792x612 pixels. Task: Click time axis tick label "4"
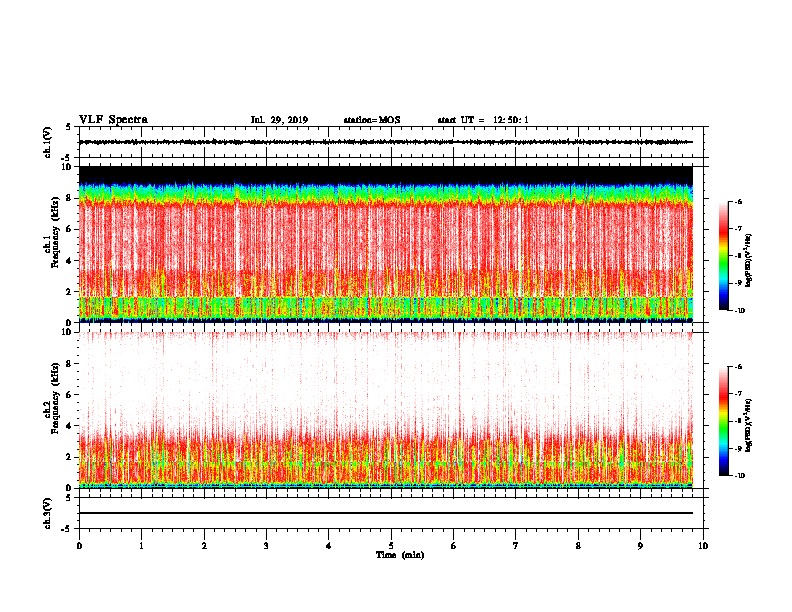[329, 546]
